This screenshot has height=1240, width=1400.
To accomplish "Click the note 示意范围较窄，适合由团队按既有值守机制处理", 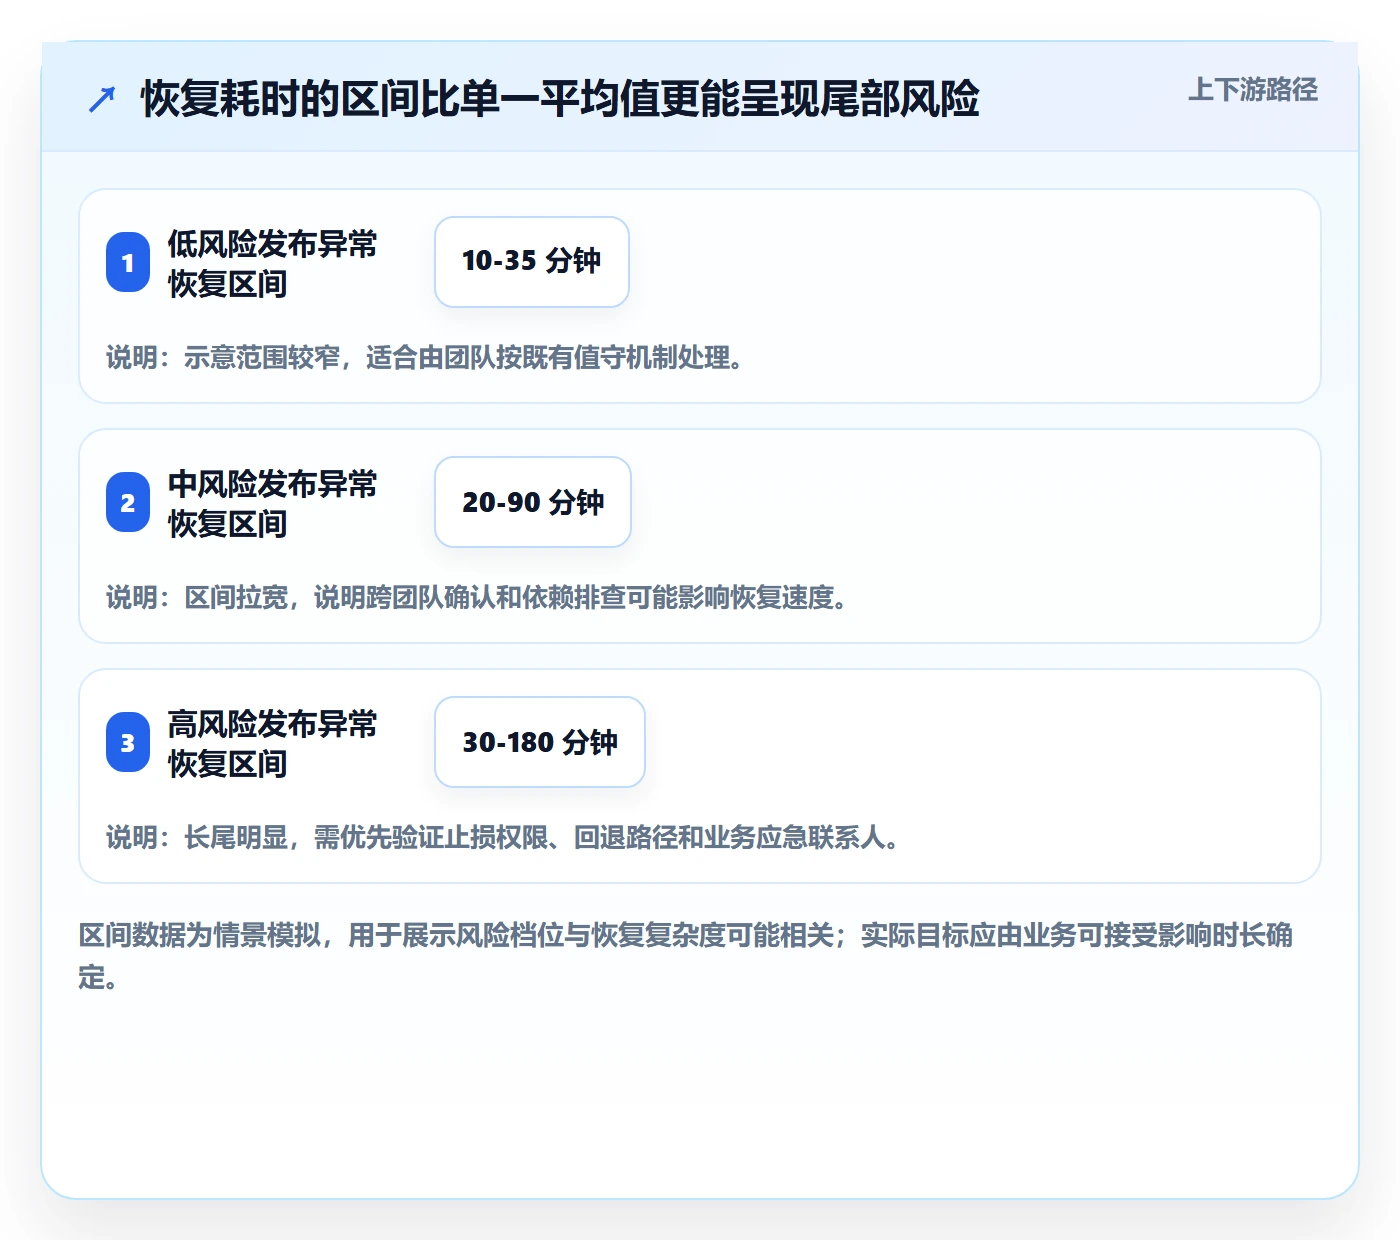I will pos(425,358).
